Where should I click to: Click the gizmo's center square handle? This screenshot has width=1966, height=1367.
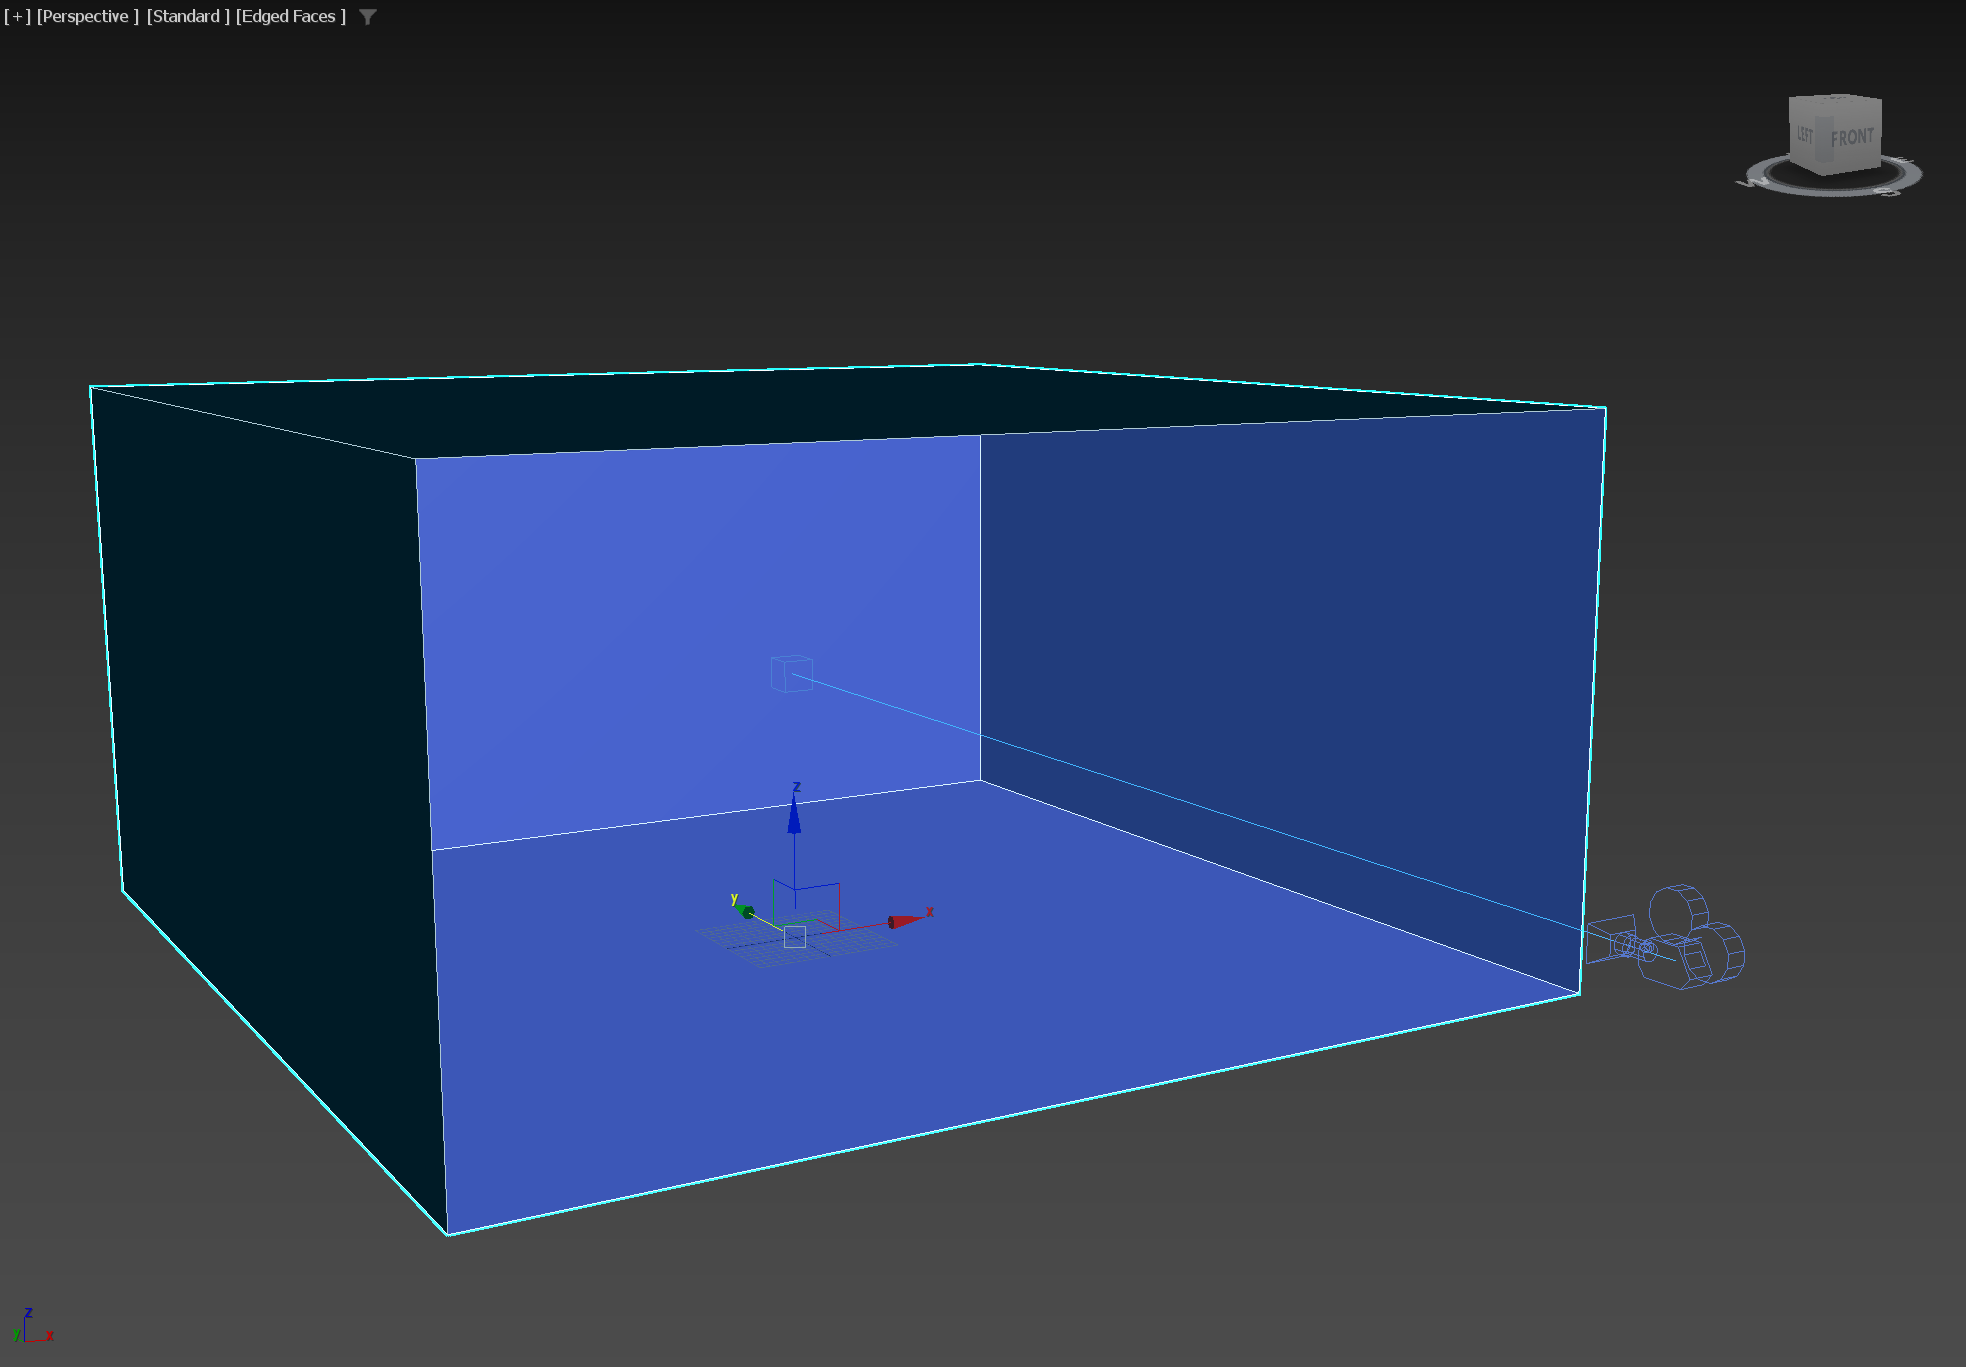point(795,937)
